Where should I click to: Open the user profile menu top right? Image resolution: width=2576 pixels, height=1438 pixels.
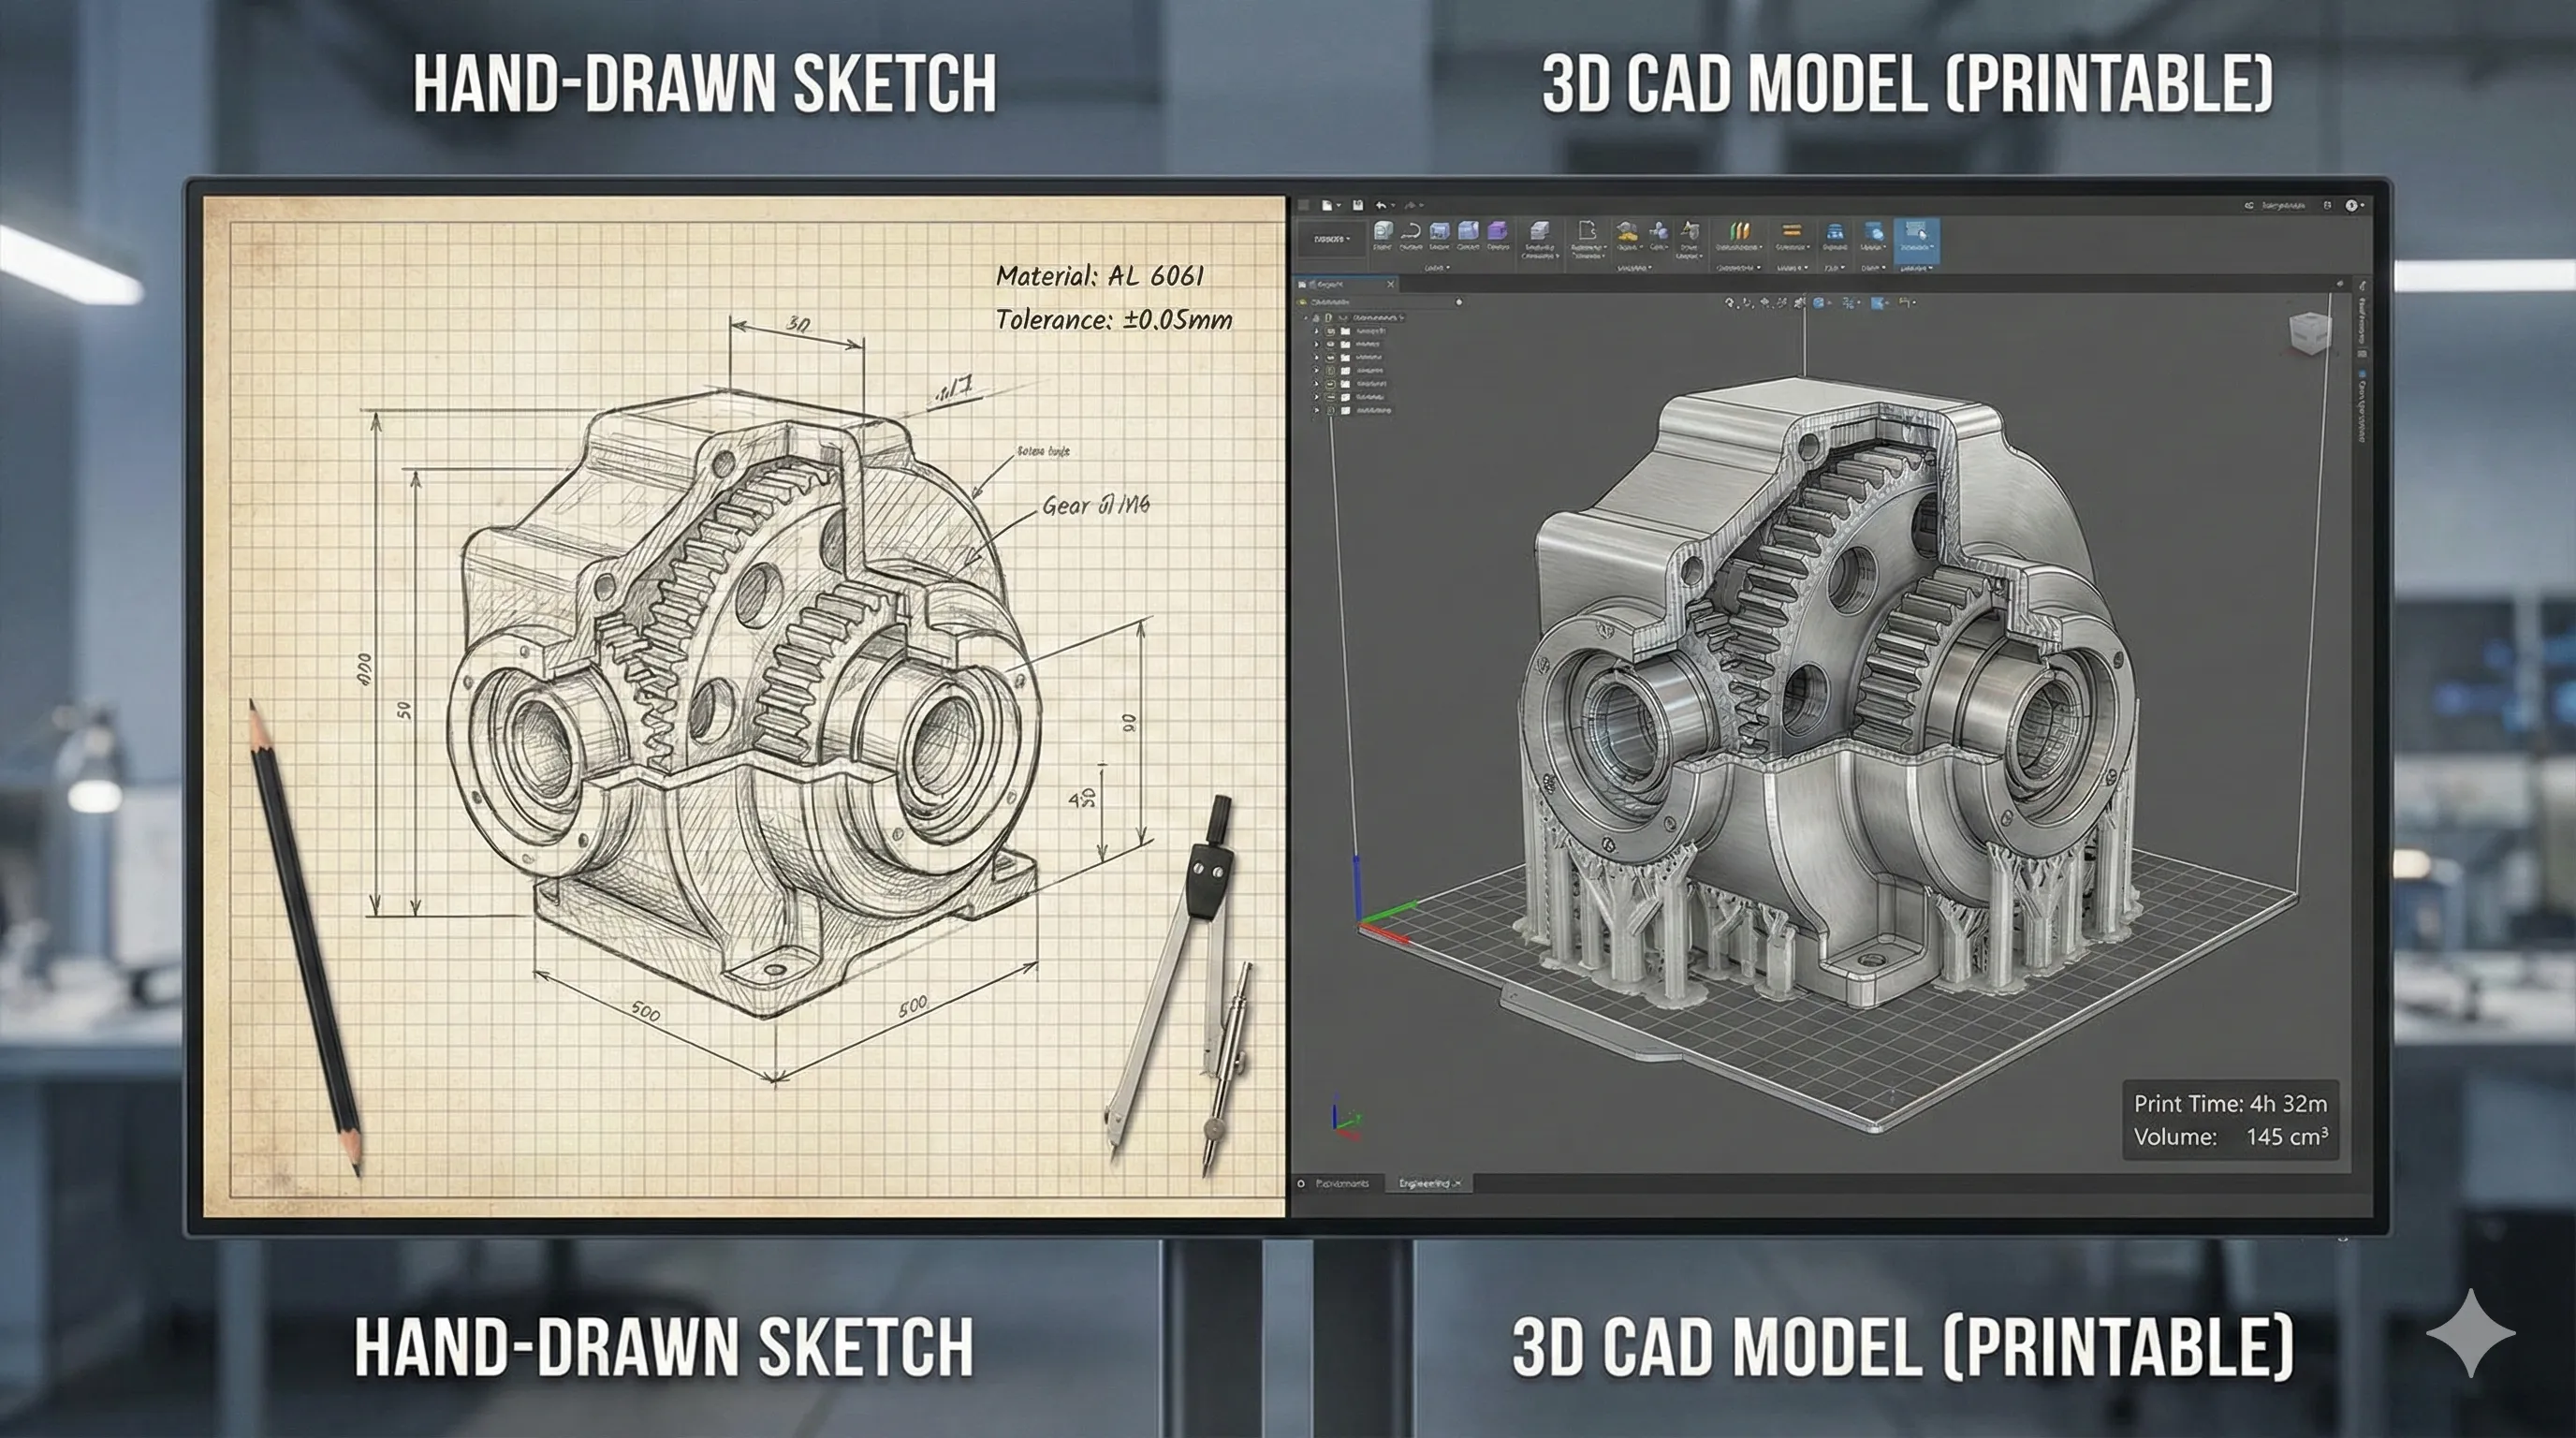[2351, 205]
